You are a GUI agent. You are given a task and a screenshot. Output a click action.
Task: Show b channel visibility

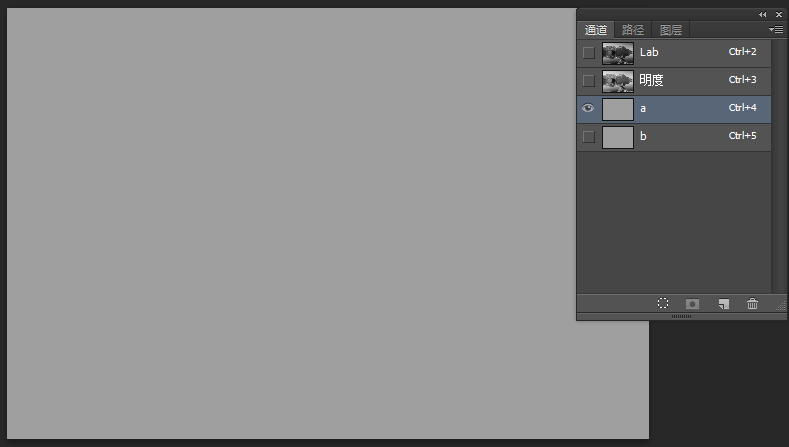click(x=588, y=136)
